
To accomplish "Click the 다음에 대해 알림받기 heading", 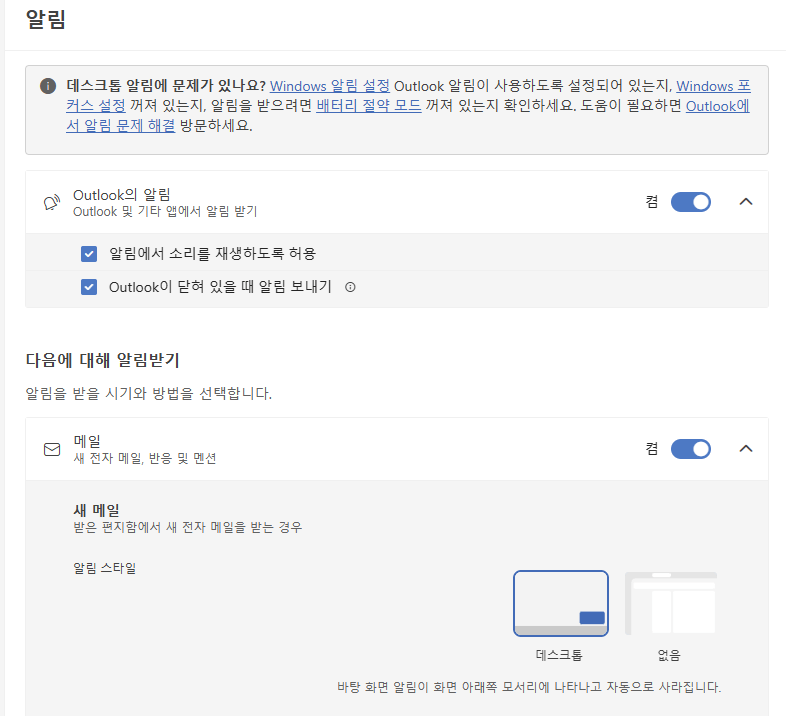I will [x=103, y=360].
